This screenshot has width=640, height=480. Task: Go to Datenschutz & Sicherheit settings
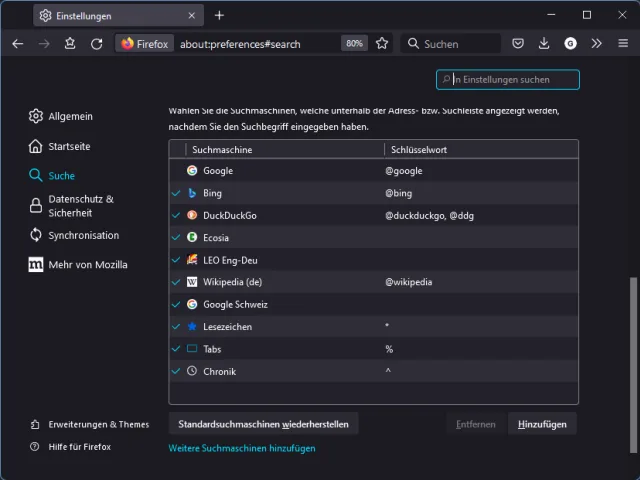pos(80,205)
